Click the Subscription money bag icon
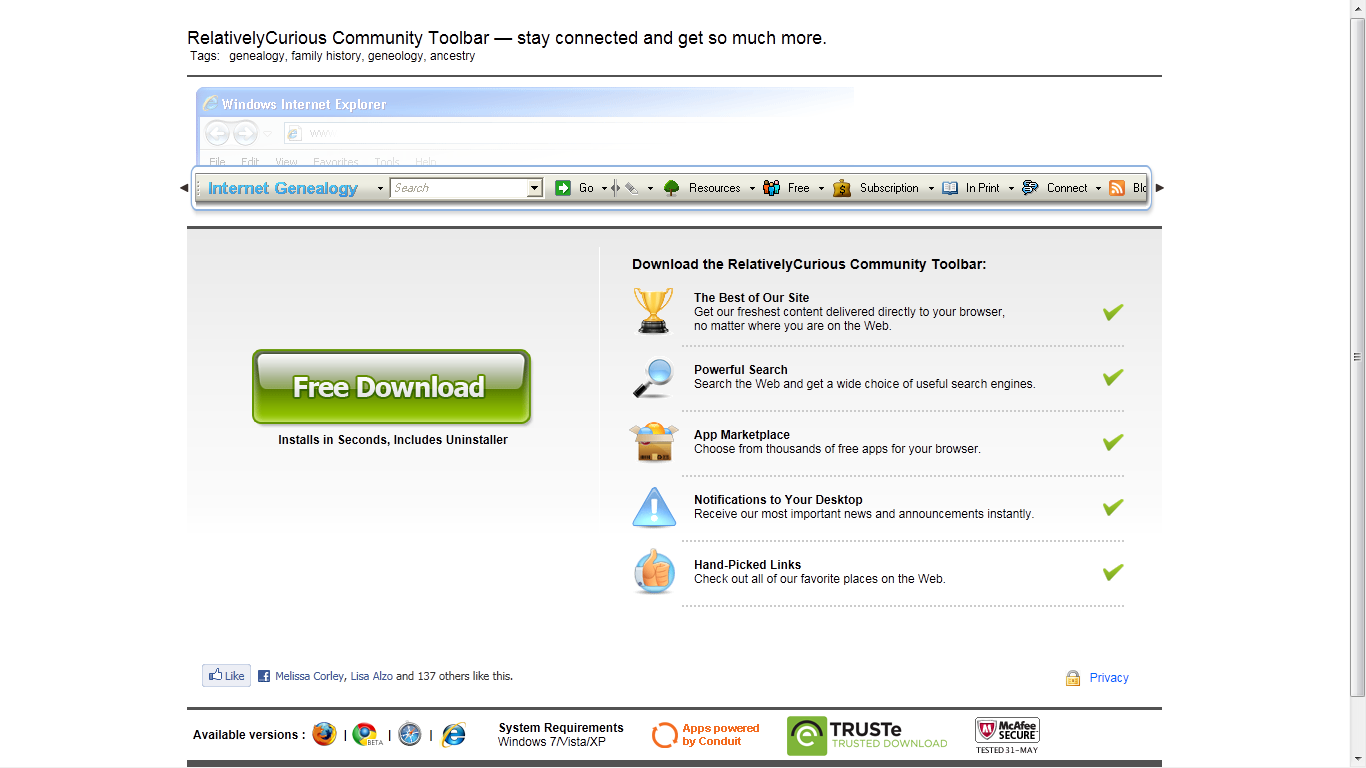 (x=842, y=188)
